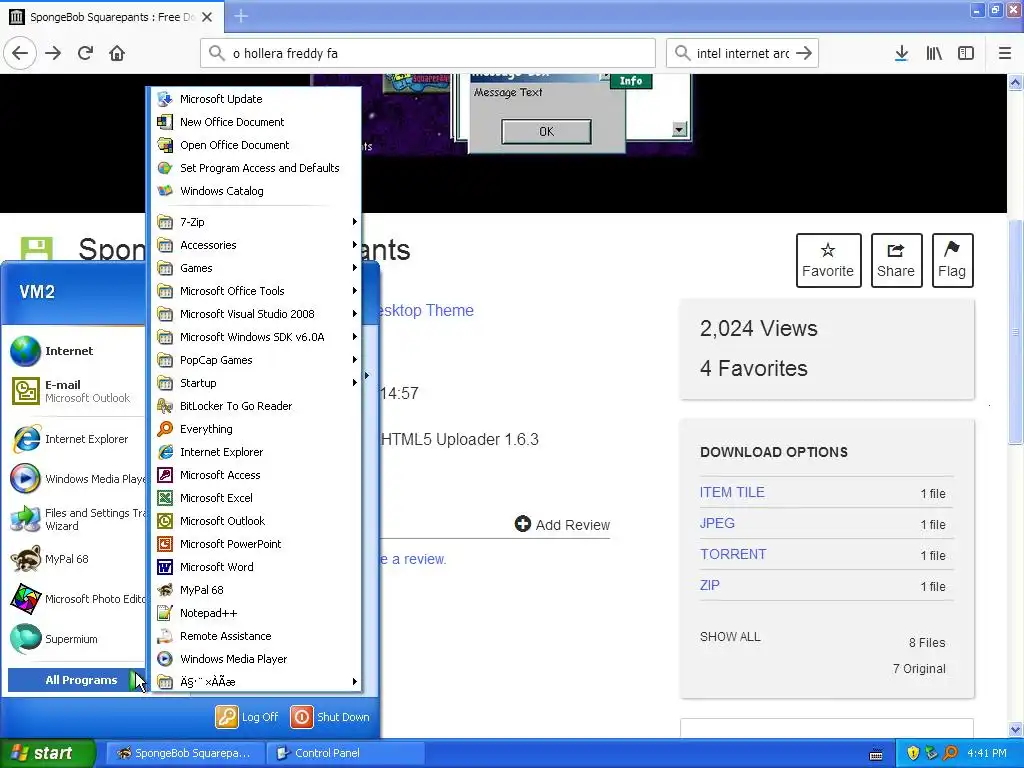The image size is (1024, 768).
Task: Click the Log Off button
Action: [247, 717]
